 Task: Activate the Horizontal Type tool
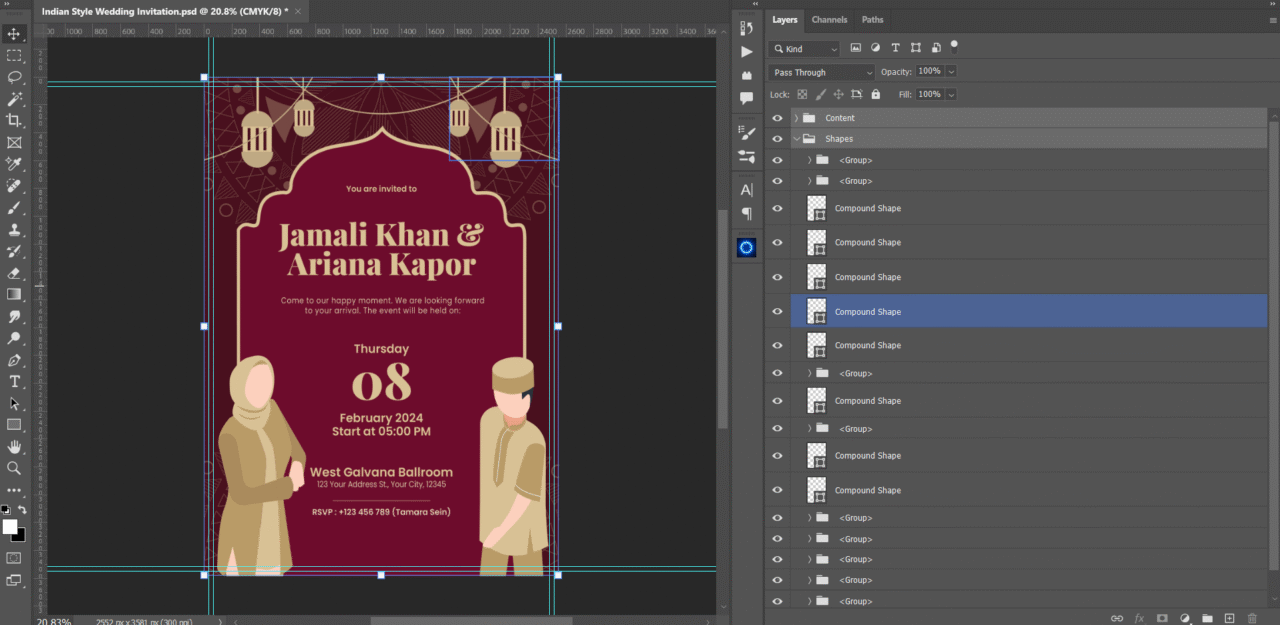14,382
